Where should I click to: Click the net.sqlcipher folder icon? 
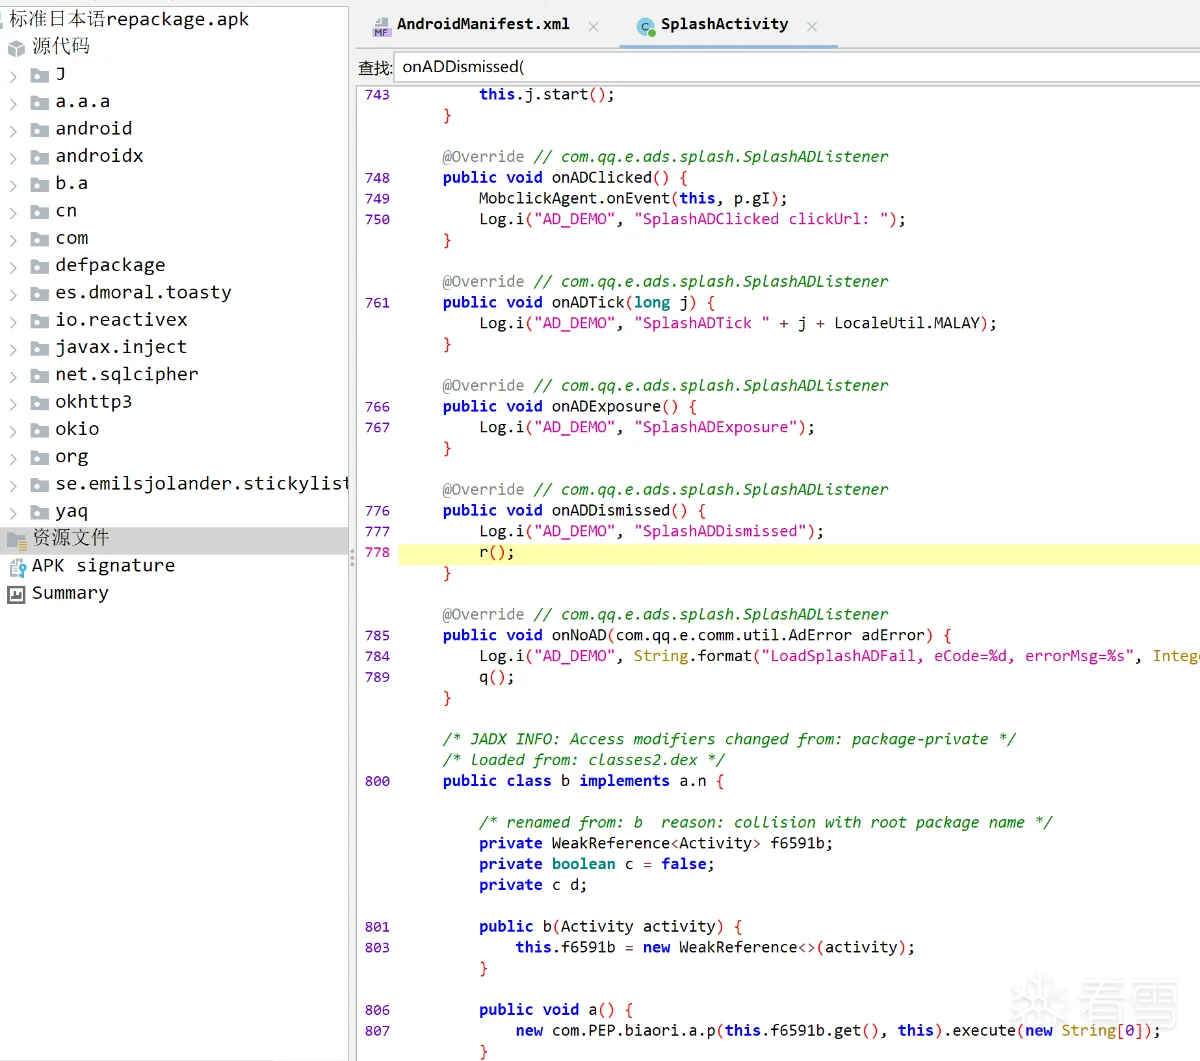coord(40,375)
